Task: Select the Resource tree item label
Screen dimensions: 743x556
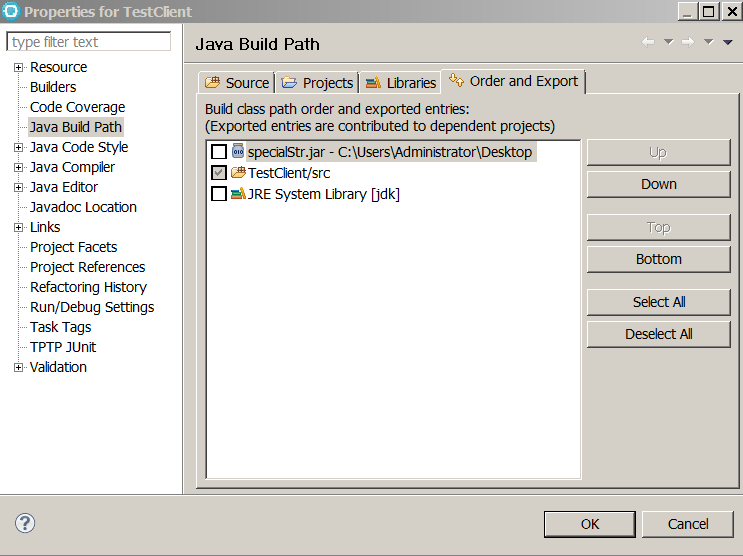Action: pos(59,67)
